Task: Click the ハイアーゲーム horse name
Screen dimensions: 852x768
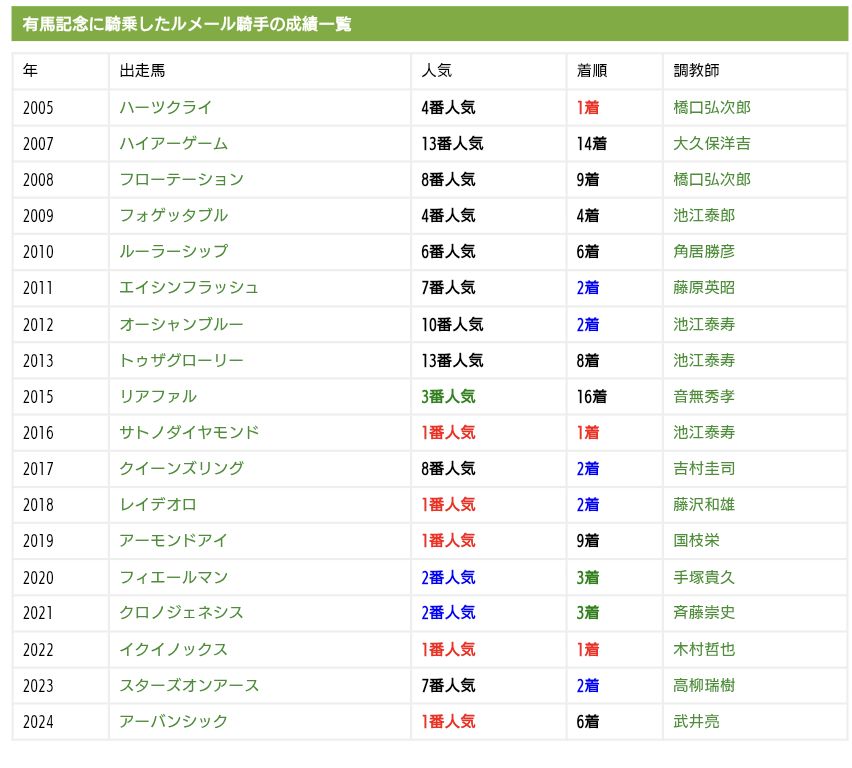Action: tap(173, 143)
